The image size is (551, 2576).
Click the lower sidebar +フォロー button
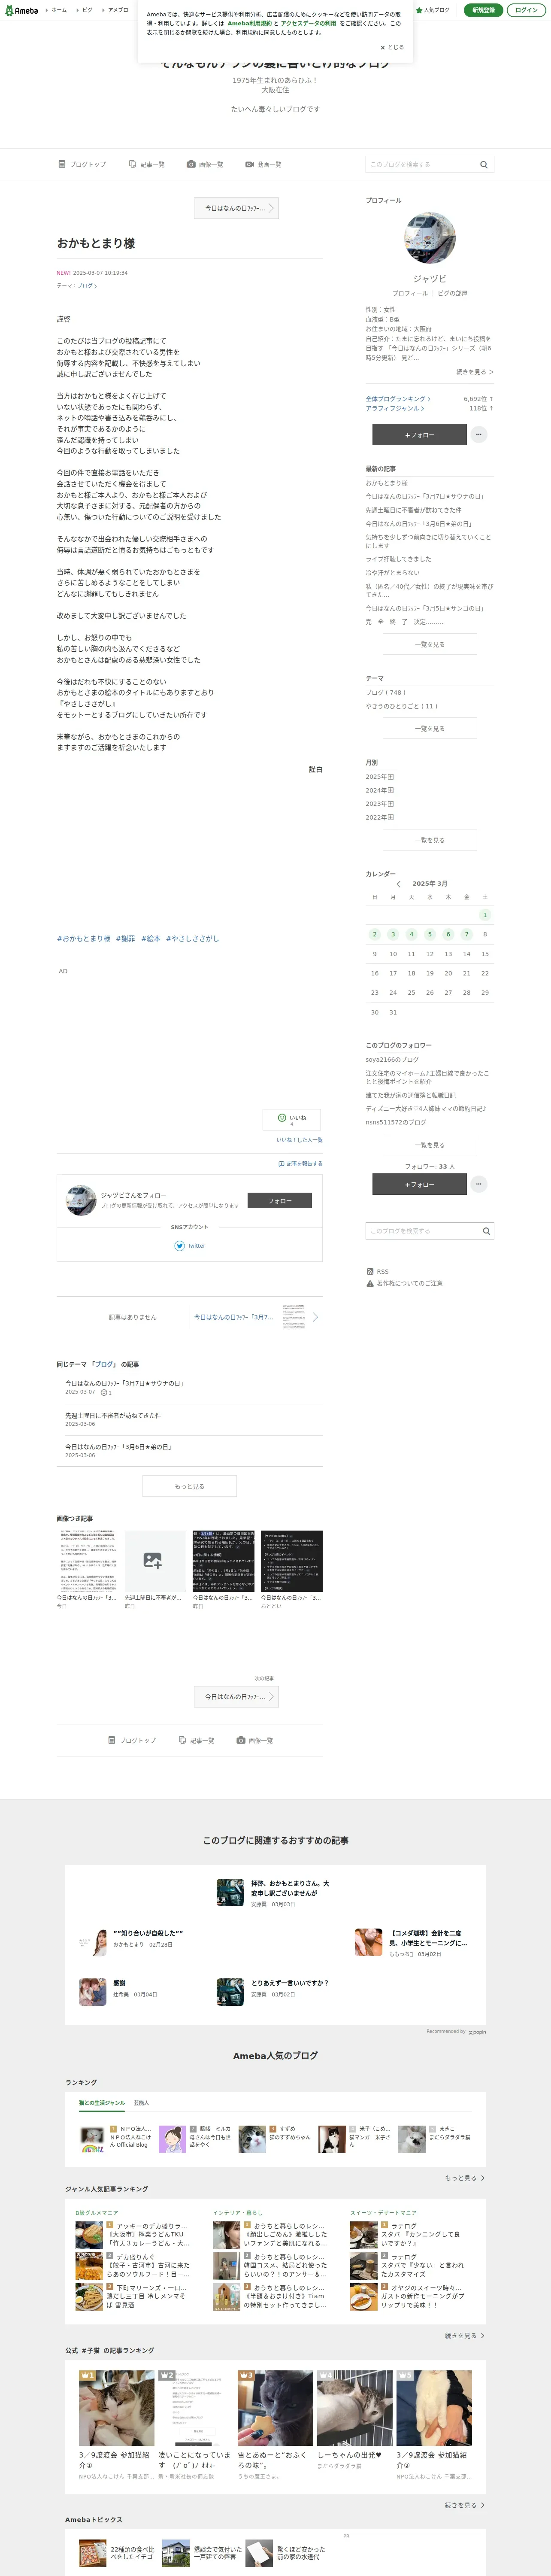(419, 1184)
